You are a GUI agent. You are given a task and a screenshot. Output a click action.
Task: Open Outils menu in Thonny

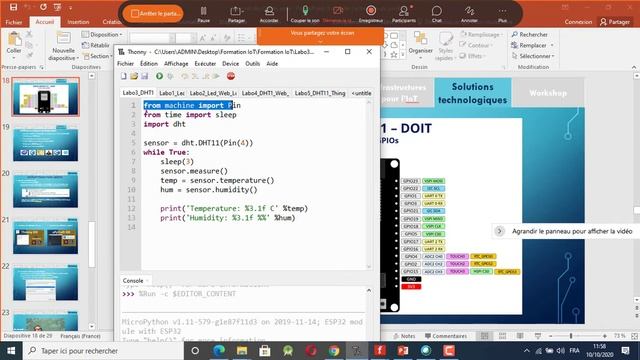[252, 64]
